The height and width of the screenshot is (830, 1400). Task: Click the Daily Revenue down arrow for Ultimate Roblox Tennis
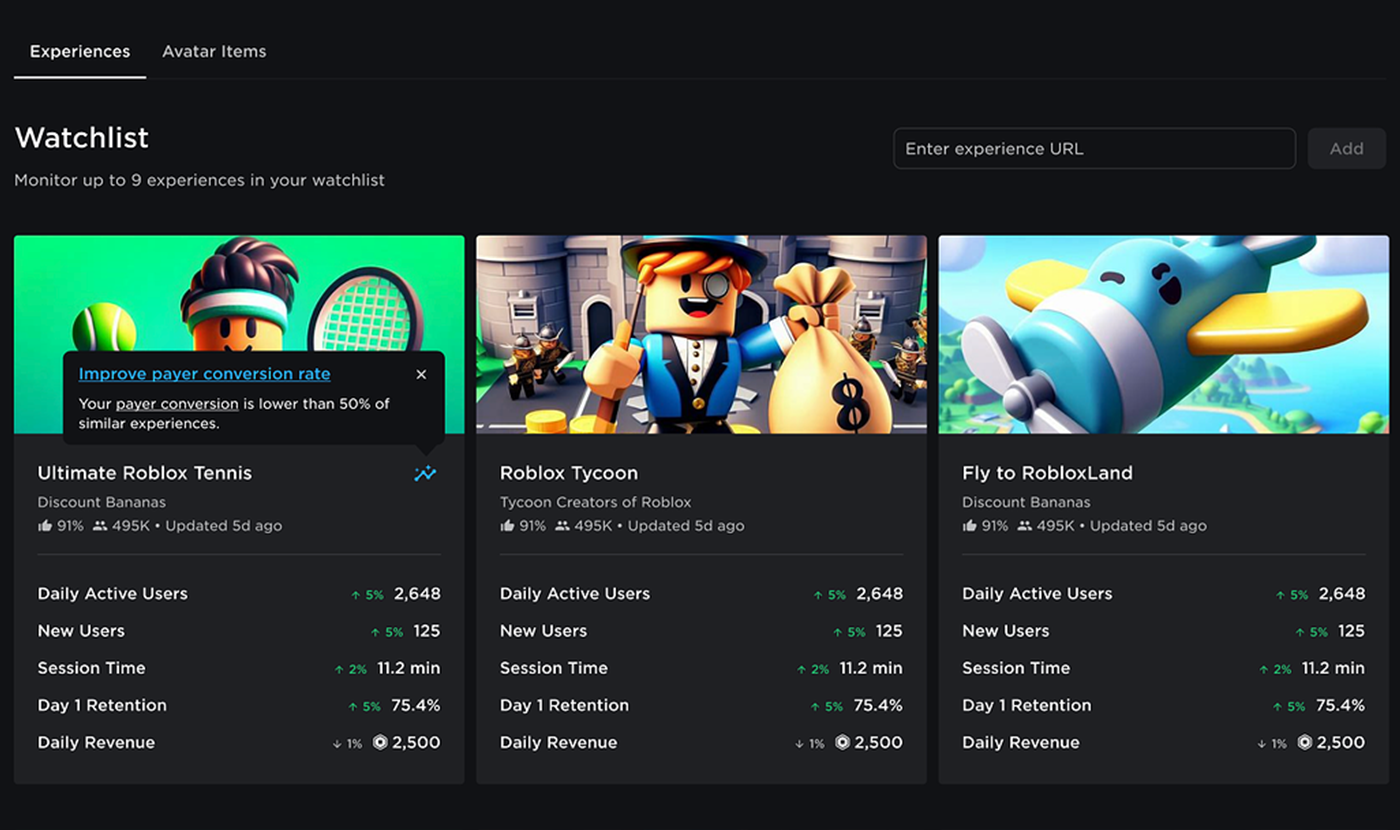pos(336,744)
